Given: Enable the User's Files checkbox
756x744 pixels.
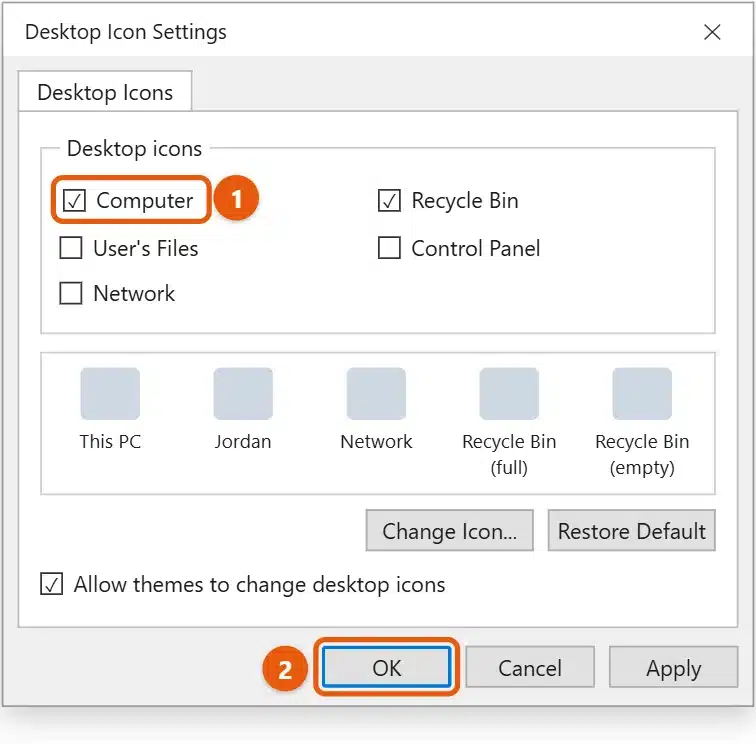Looking at the screenshot, I should click(71, 248).
